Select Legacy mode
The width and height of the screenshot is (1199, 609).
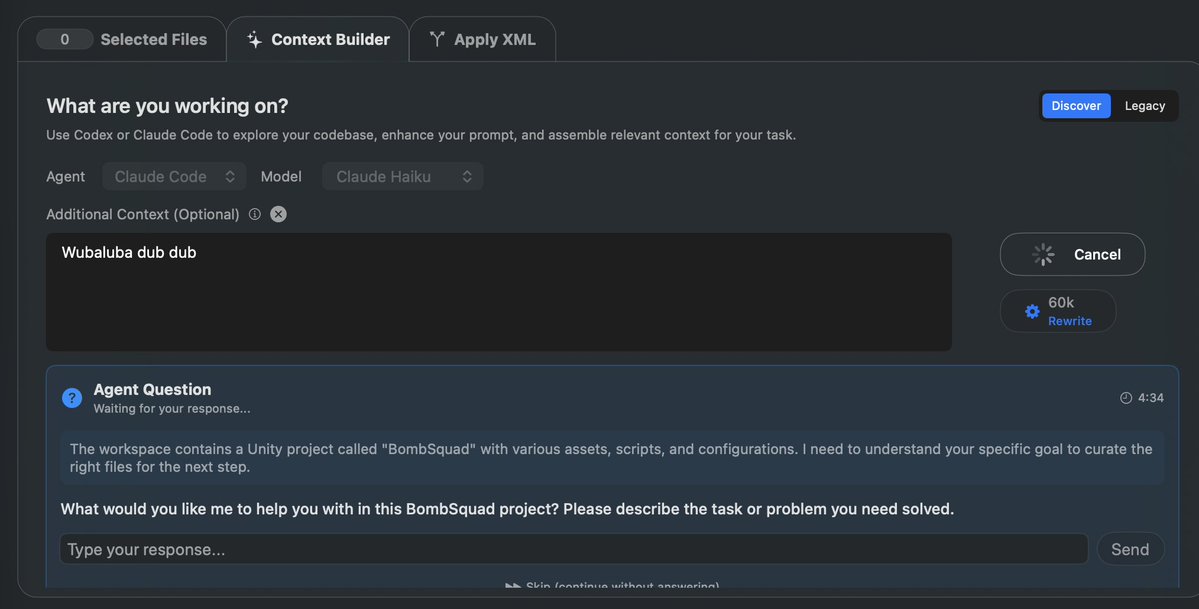[1145, 106]
